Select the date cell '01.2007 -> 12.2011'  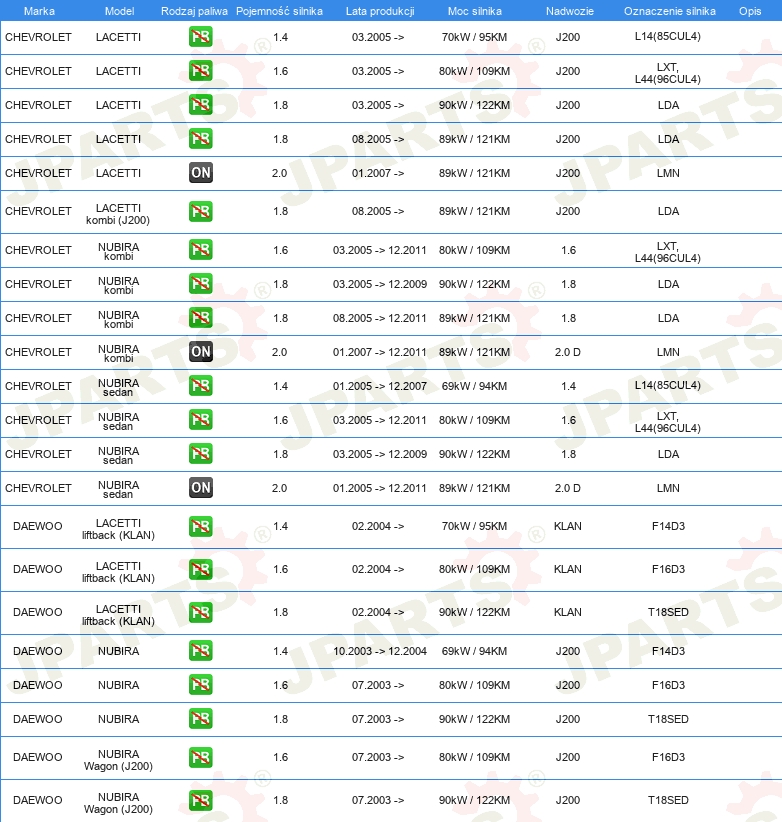pyautogui.click(x=380, y=352)
